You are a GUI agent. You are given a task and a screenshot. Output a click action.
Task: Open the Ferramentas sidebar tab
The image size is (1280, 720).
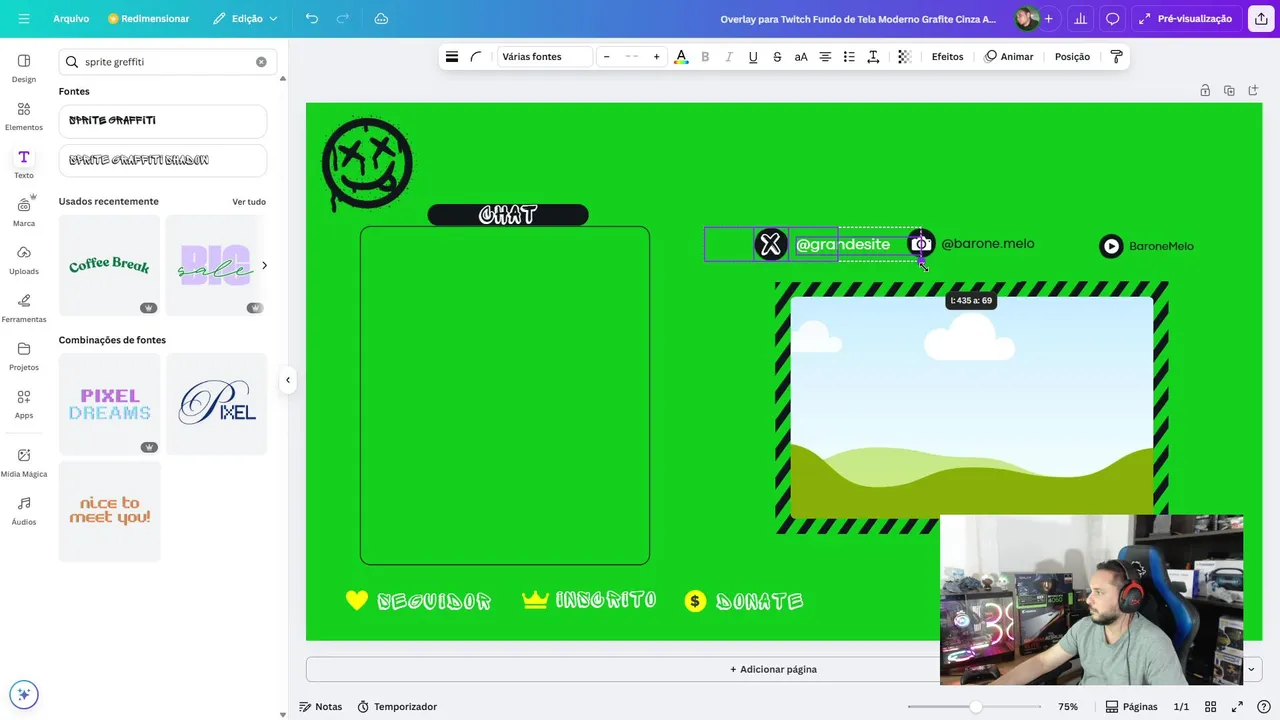point(24,308)
